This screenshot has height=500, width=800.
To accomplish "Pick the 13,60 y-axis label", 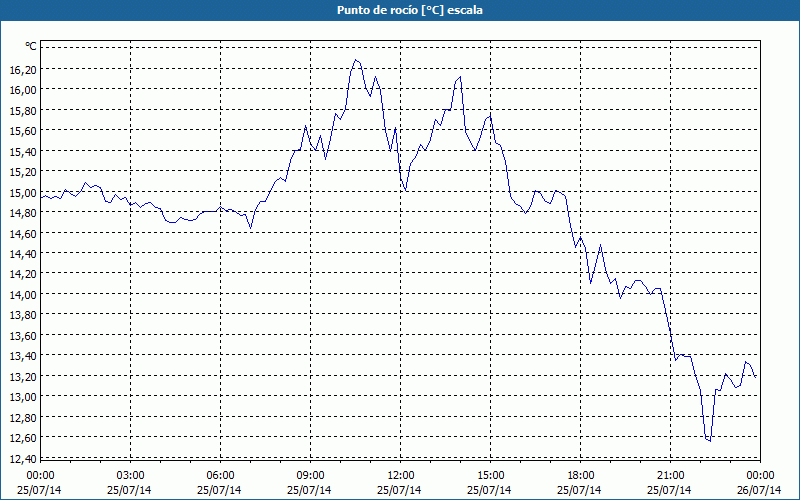I will pyautogui.click(x=23, y=335).
